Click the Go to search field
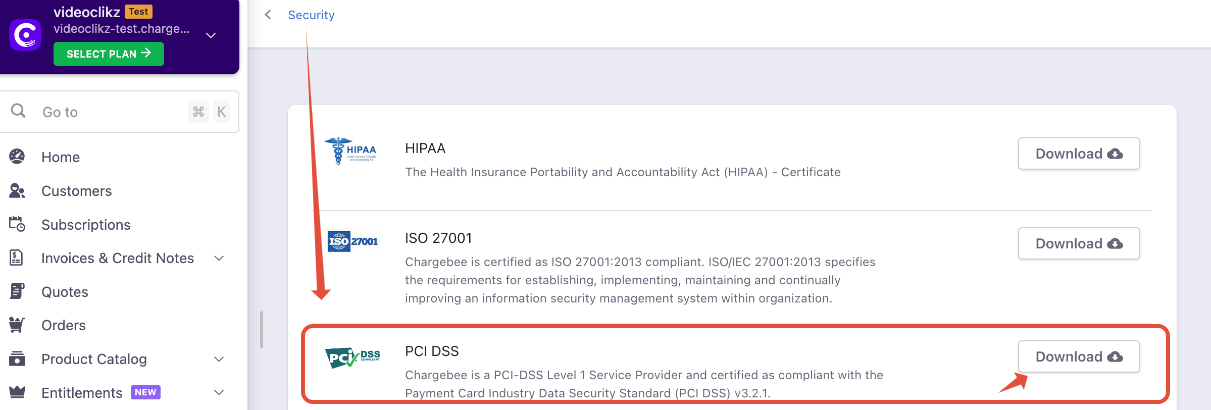The height and width of the screenshot is (410, 1211). (x=120, y=112)
